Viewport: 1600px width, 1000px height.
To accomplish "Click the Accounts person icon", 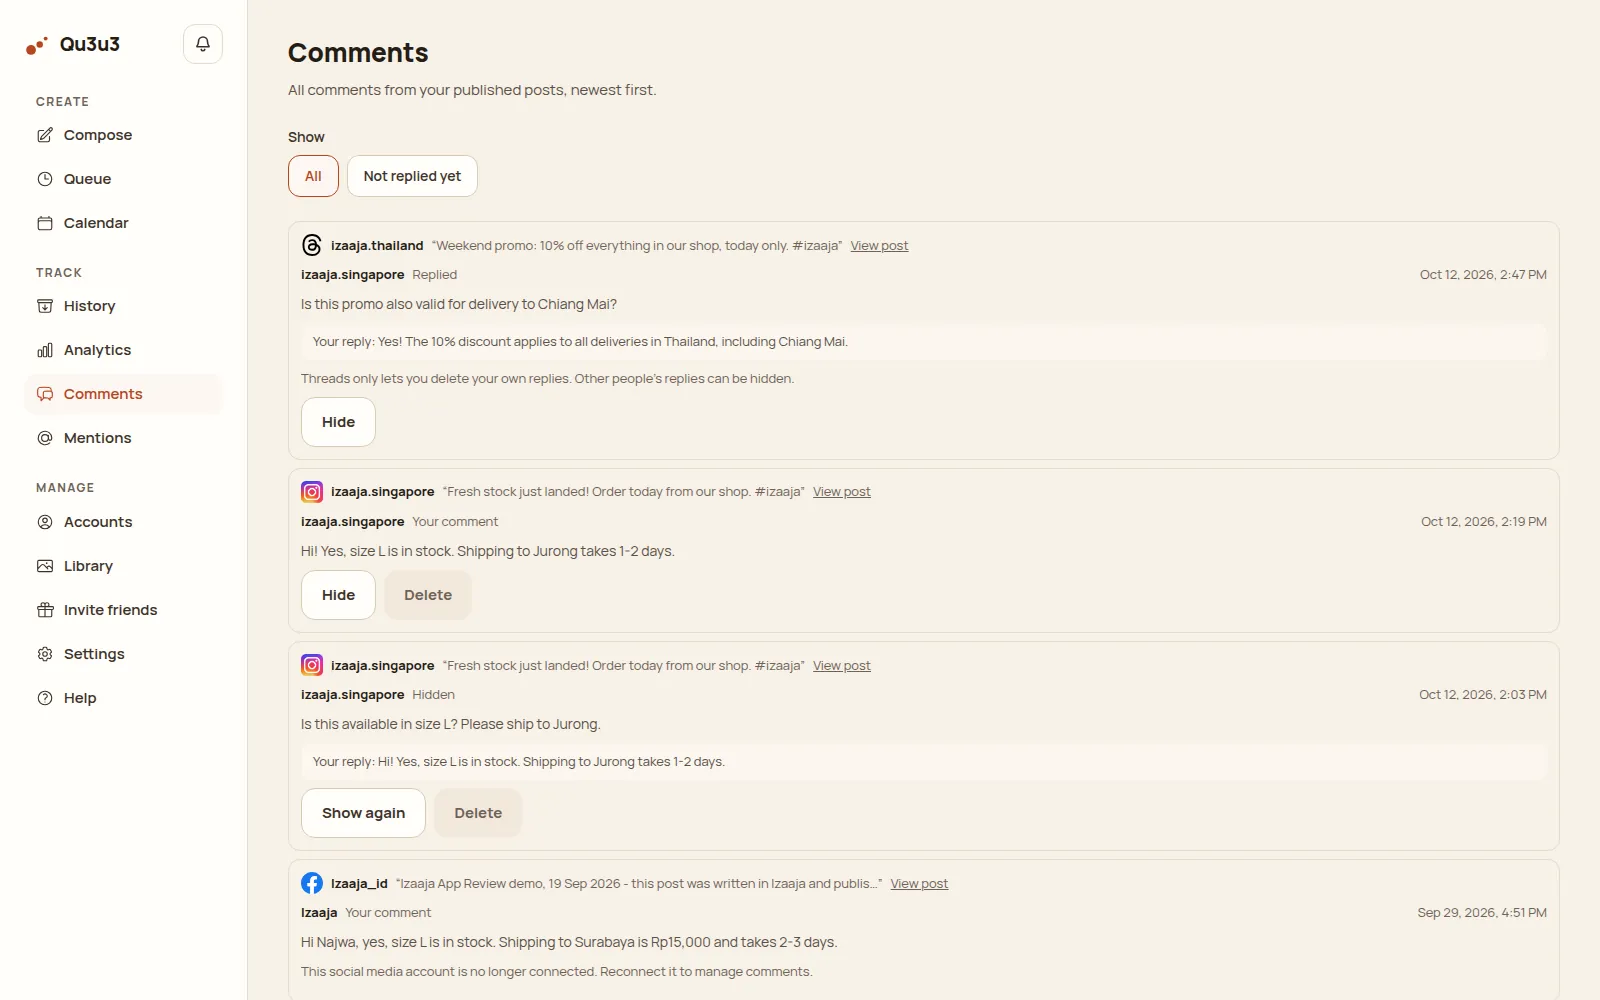I will pyautogui.click(x=45, y=522).
